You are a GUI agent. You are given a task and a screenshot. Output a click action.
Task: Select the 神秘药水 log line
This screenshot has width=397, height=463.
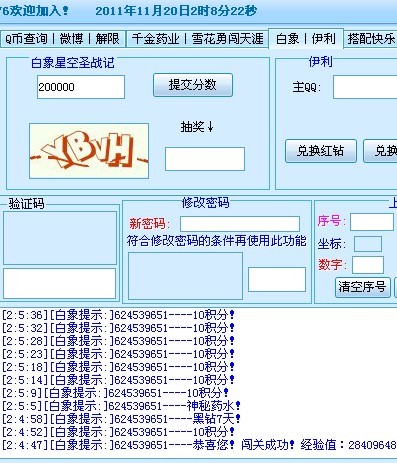click(121, 406)
